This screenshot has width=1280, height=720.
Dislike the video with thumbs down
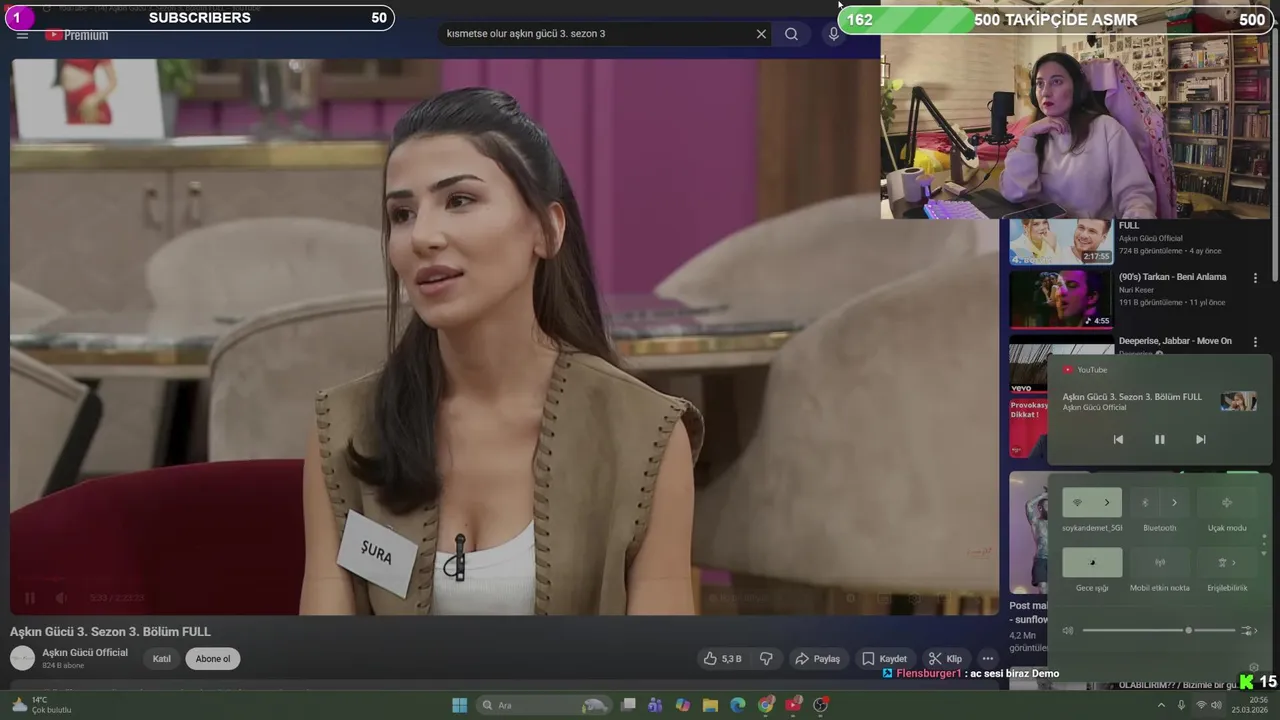click(x=766, y=659)
